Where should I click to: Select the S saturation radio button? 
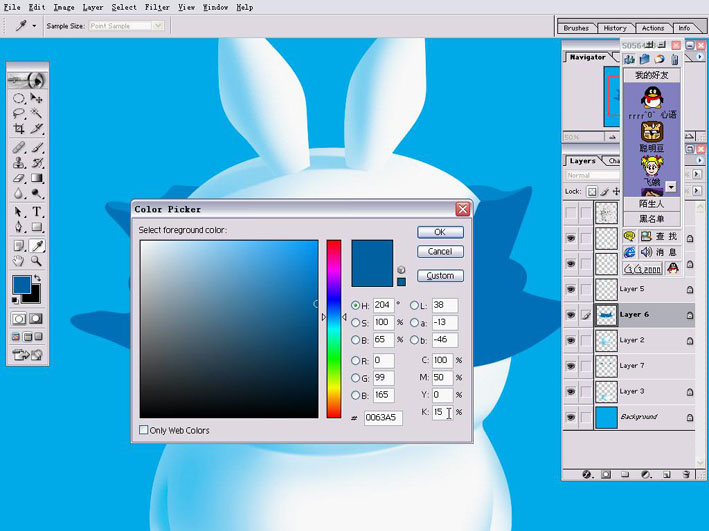coord(355,322)
